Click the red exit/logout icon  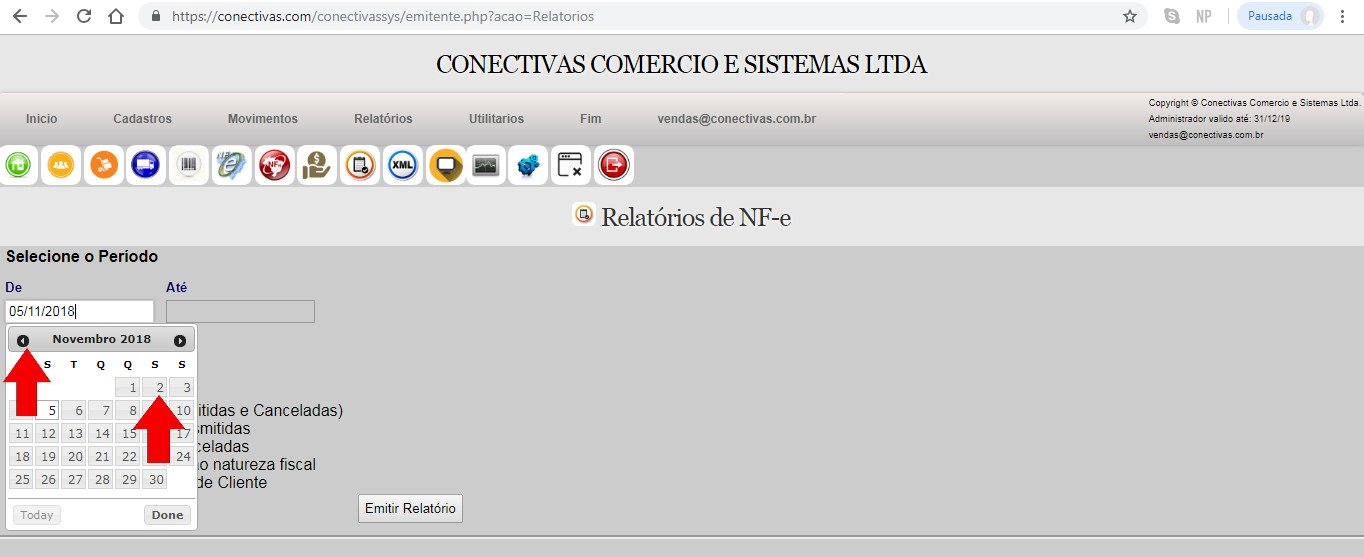point(613,165)
